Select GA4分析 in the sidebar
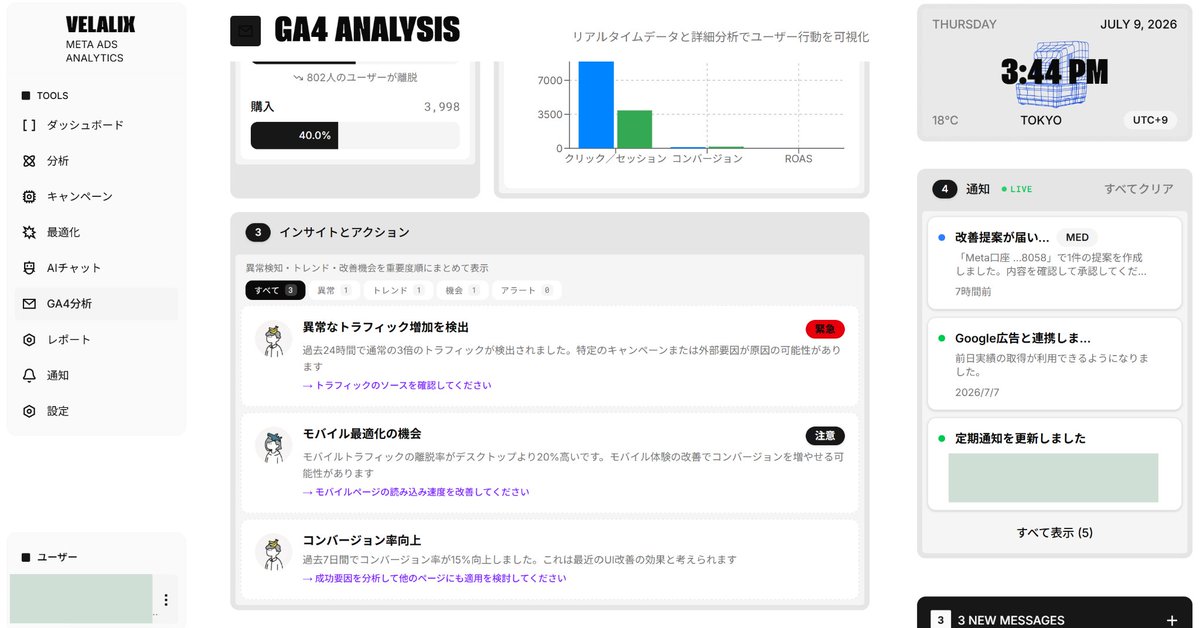This screenshot has height=628, width=1200. (96, 304)
